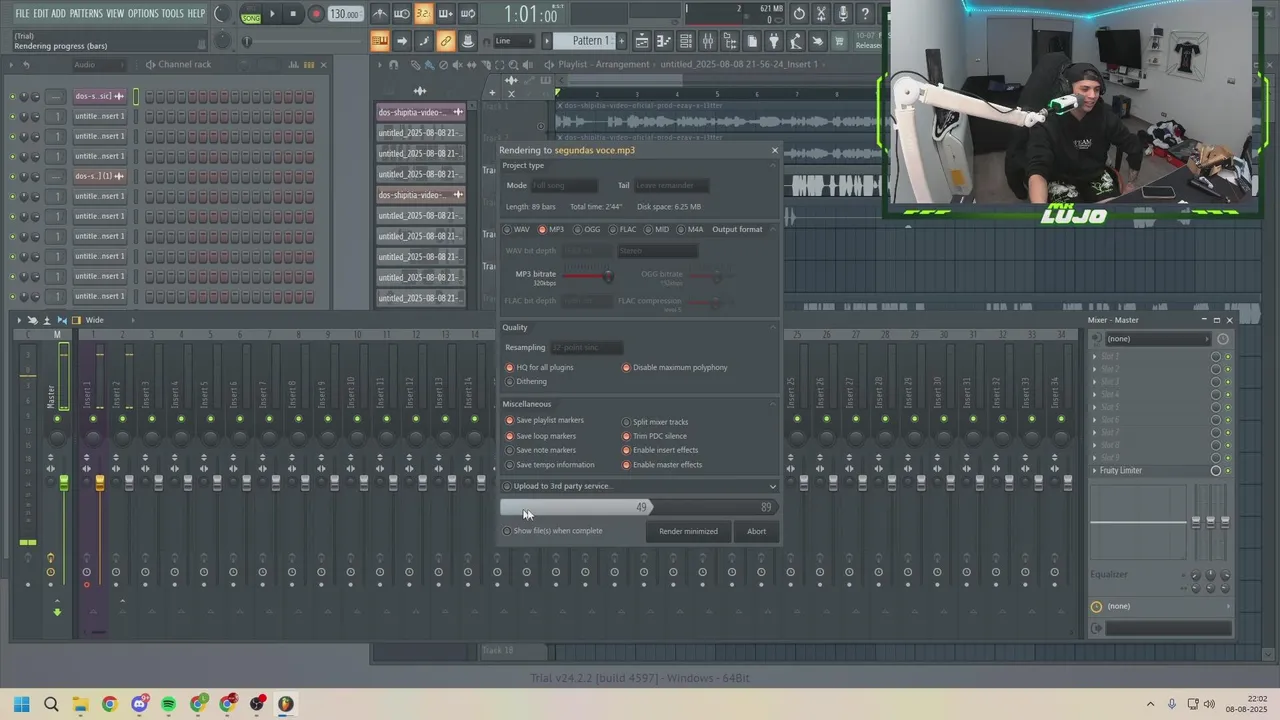Screen dimensions: 1280x720
Task: Click the Windows Start button
Action: pos(22,704)
